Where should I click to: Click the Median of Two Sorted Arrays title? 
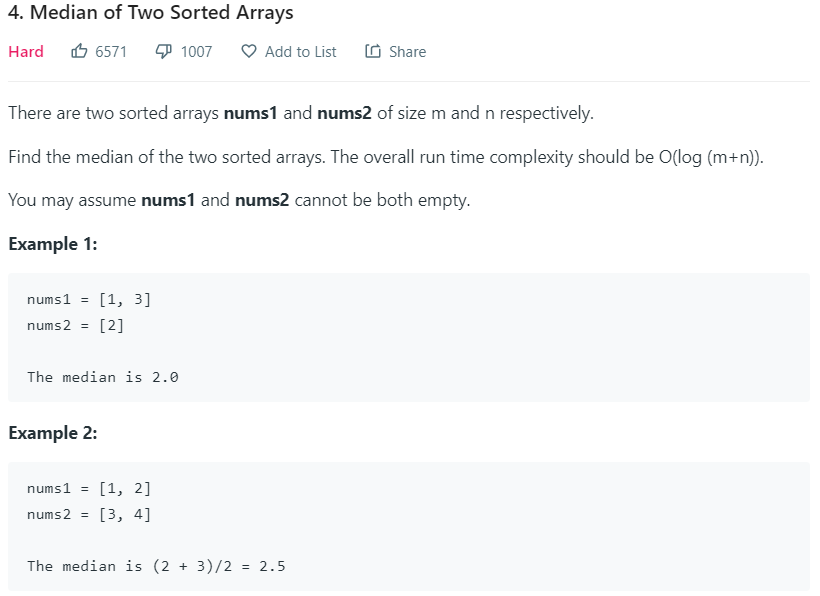click(x=150, y=14)
